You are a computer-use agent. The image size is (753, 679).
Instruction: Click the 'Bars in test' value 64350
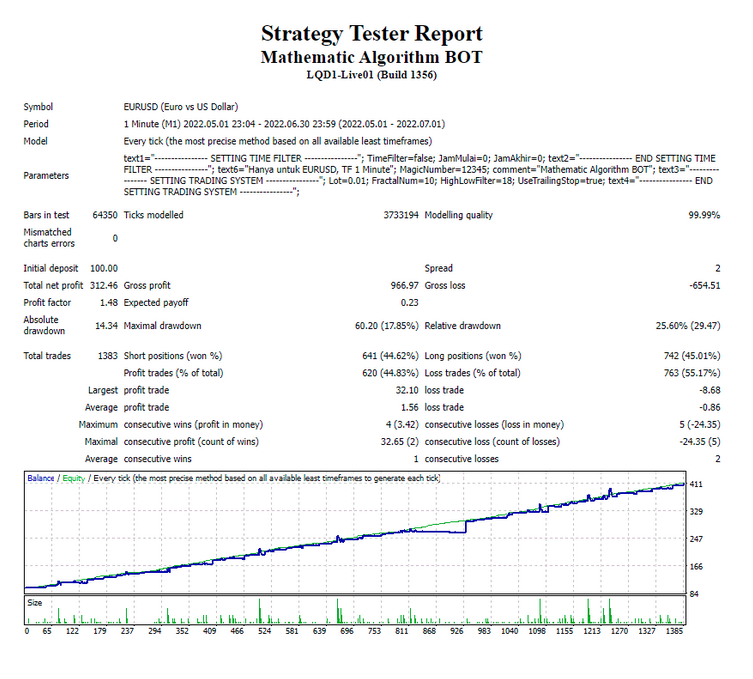[x=105, y=215]
